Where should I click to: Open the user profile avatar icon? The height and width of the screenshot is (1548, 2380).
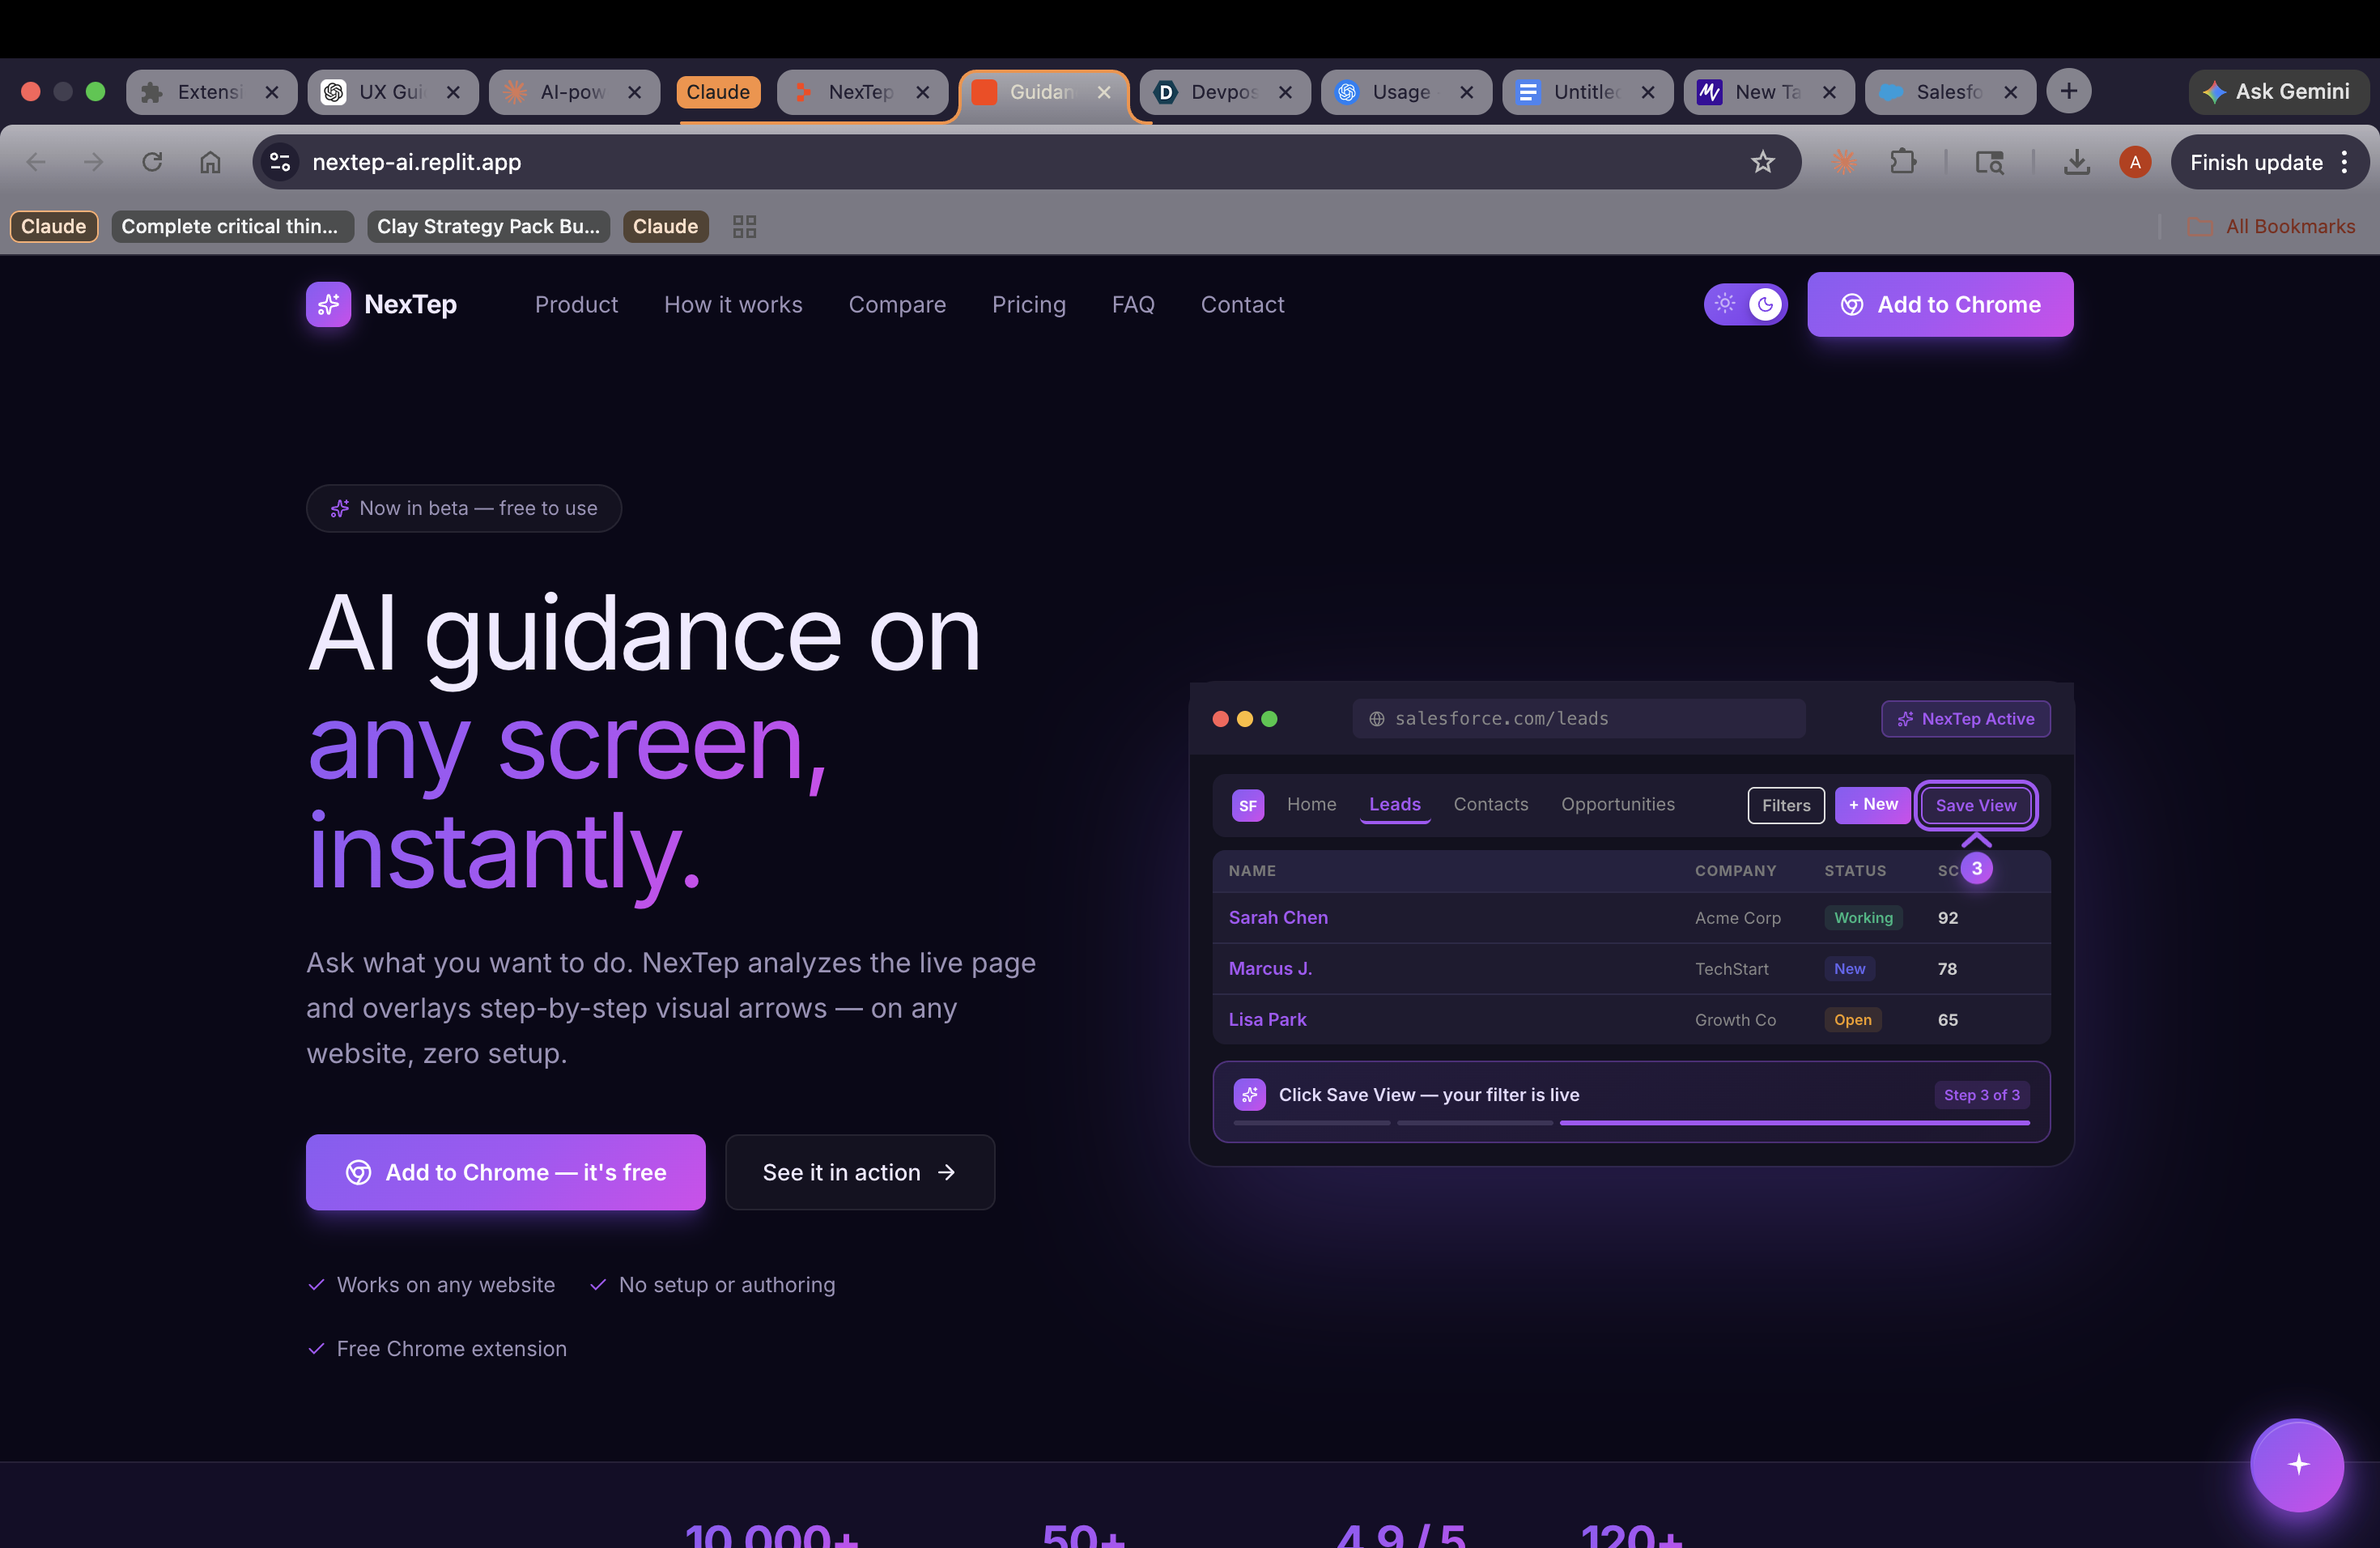click(x=2134, y=162)
